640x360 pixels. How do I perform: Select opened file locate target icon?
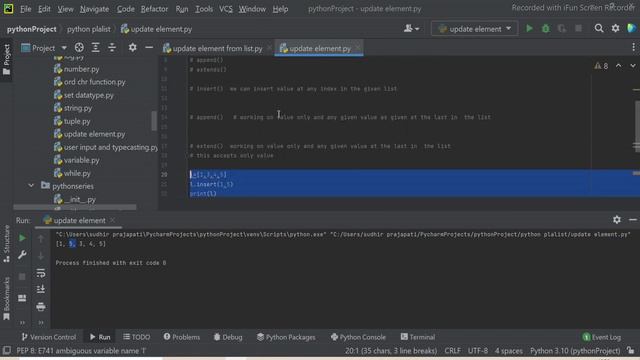tap(79, 48)
